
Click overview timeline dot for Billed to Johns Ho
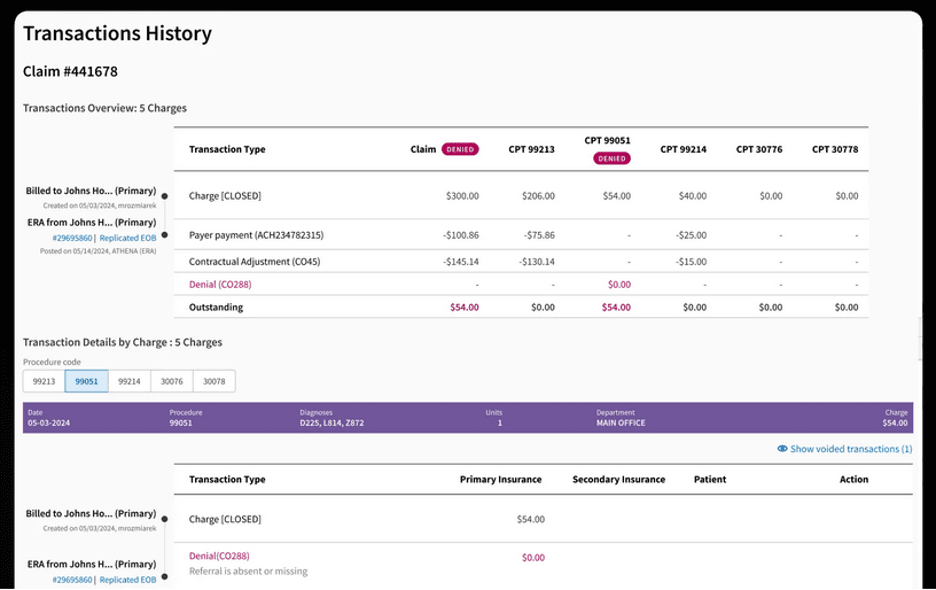[x=164, y=196]
